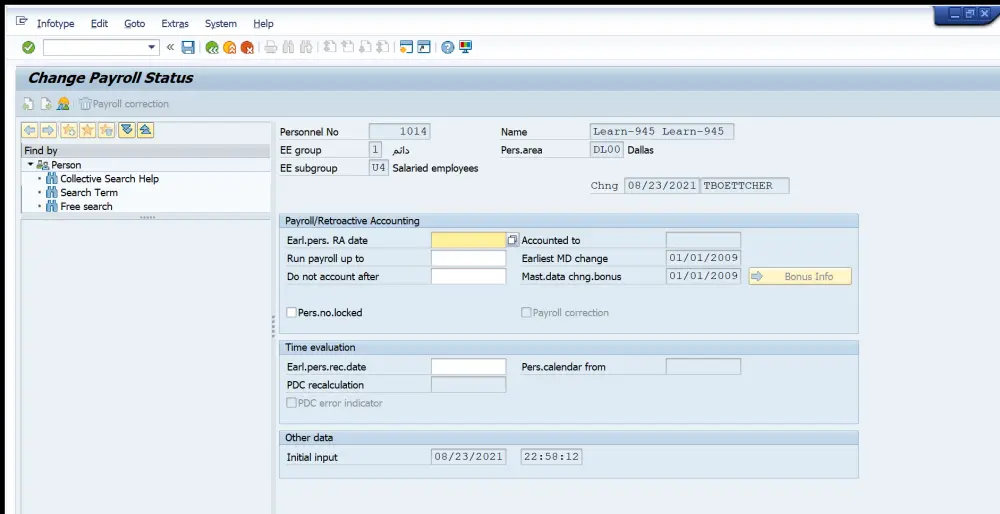Viewport: 1000px width, 514px height.
Task: Click the Earl.pers. RA date field
Action: tap(469, 240)
